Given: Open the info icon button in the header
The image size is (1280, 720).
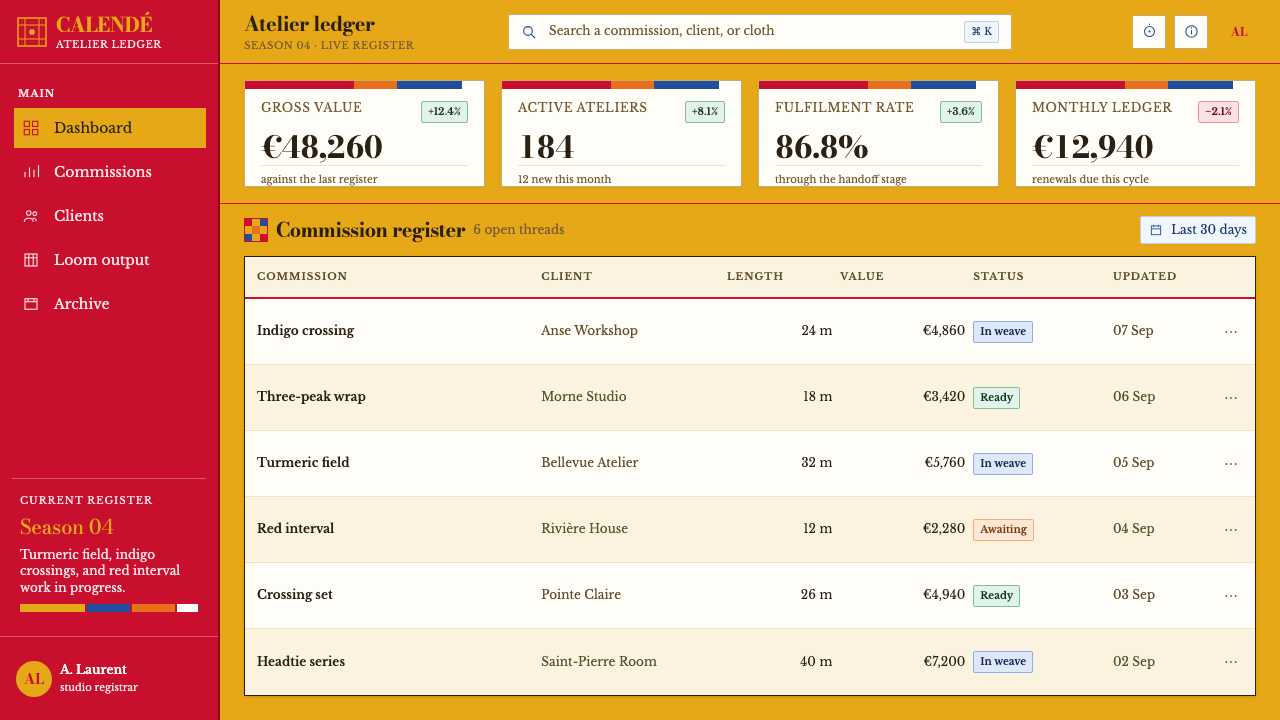Looking at the screenshot, I should [1191, 32].
